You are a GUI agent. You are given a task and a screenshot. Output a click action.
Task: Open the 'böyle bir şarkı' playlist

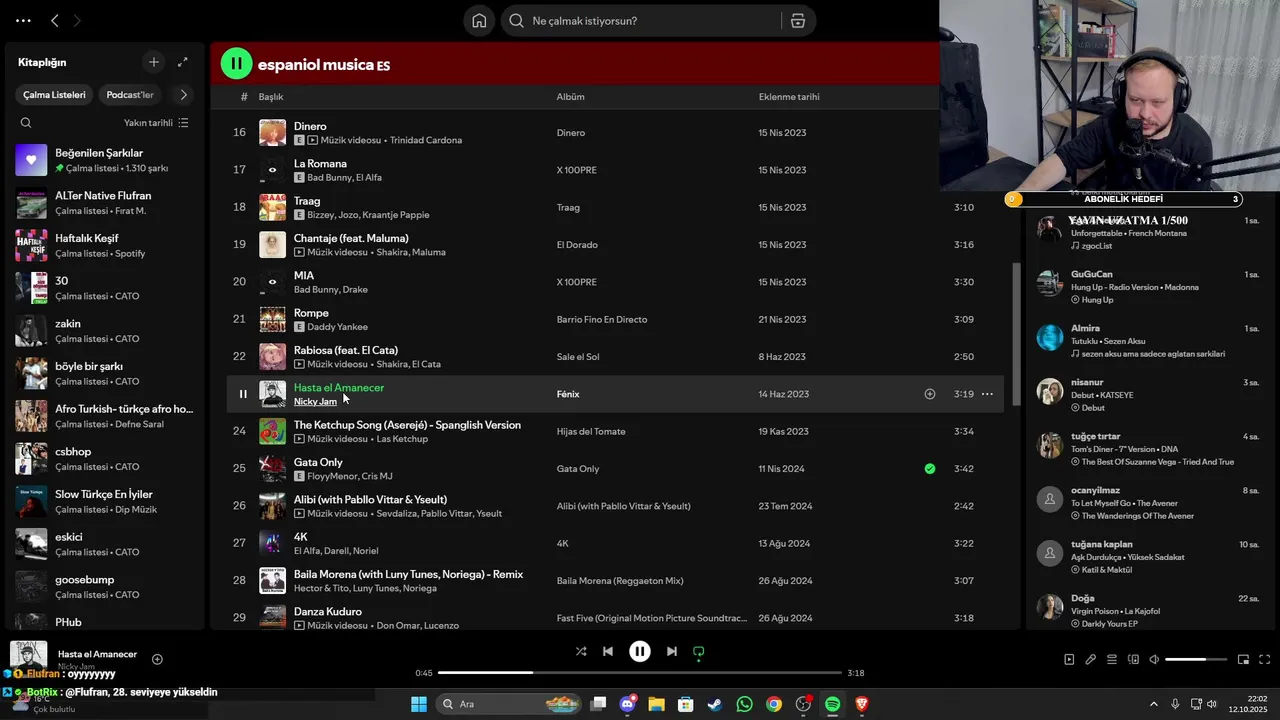(105, 373)
